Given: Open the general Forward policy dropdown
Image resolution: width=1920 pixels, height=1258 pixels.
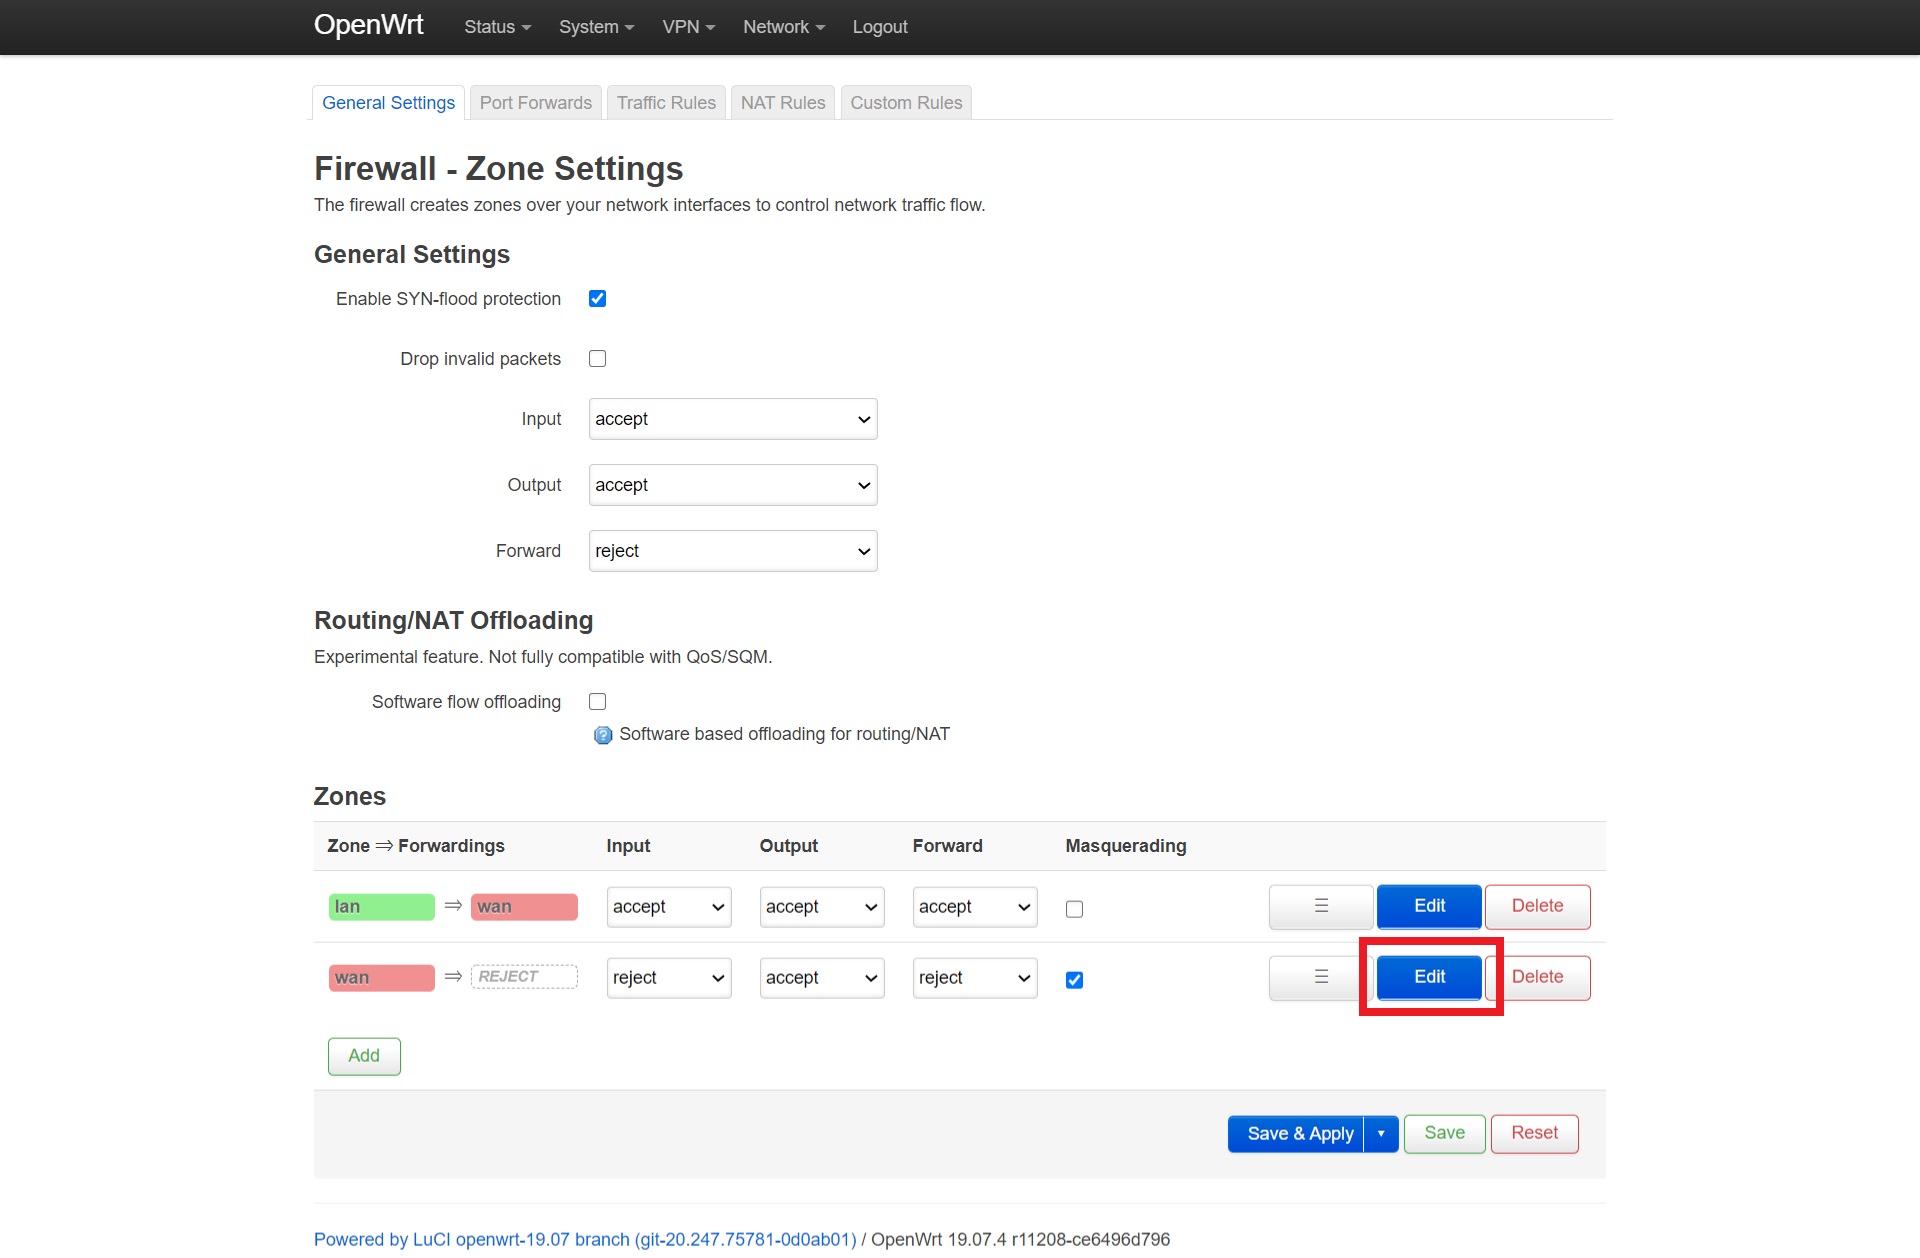Looking at the screenshot, I should point(732,551).
